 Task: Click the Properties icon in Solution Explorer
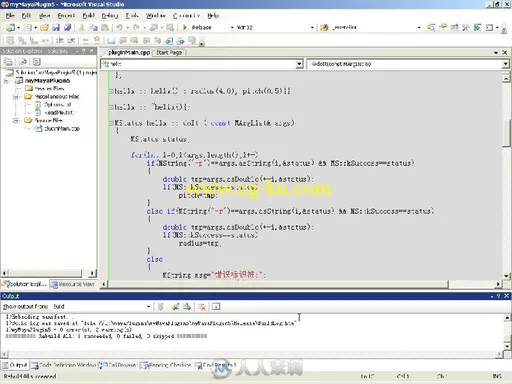tap(8, 62)
